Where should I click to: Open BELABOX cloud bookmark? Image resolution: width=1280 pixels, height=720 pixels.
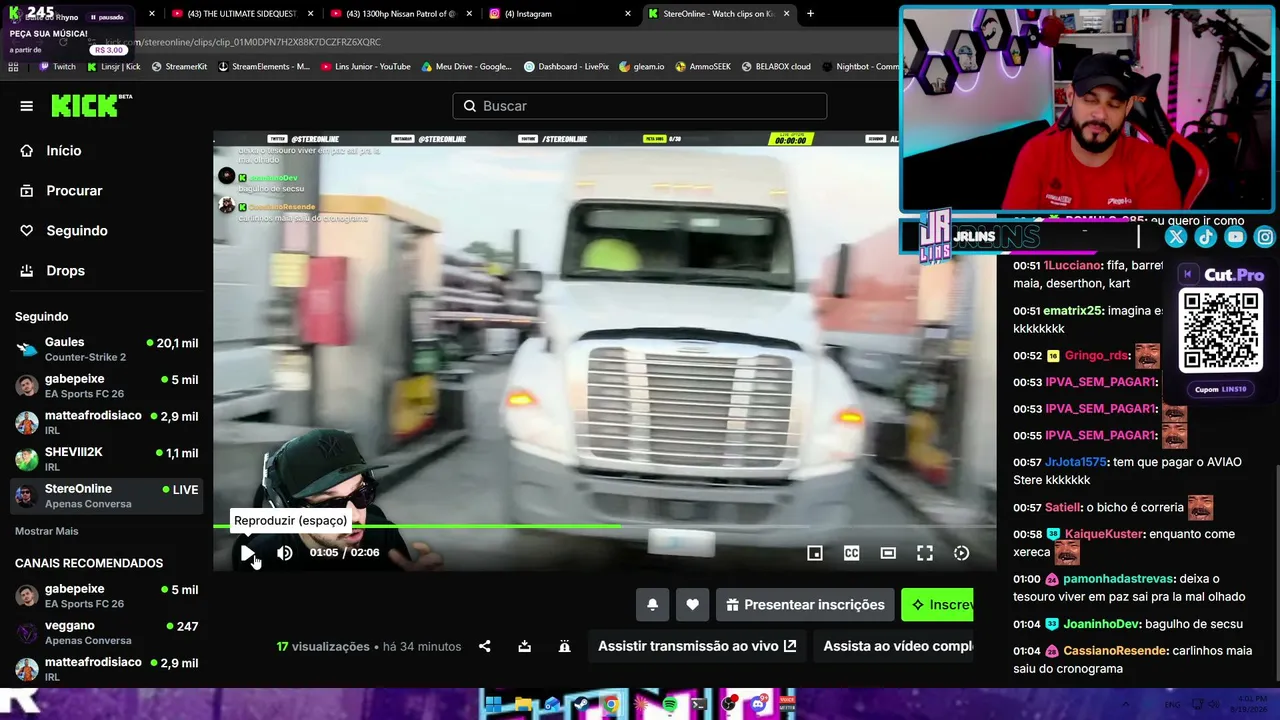tap(776, 67)
